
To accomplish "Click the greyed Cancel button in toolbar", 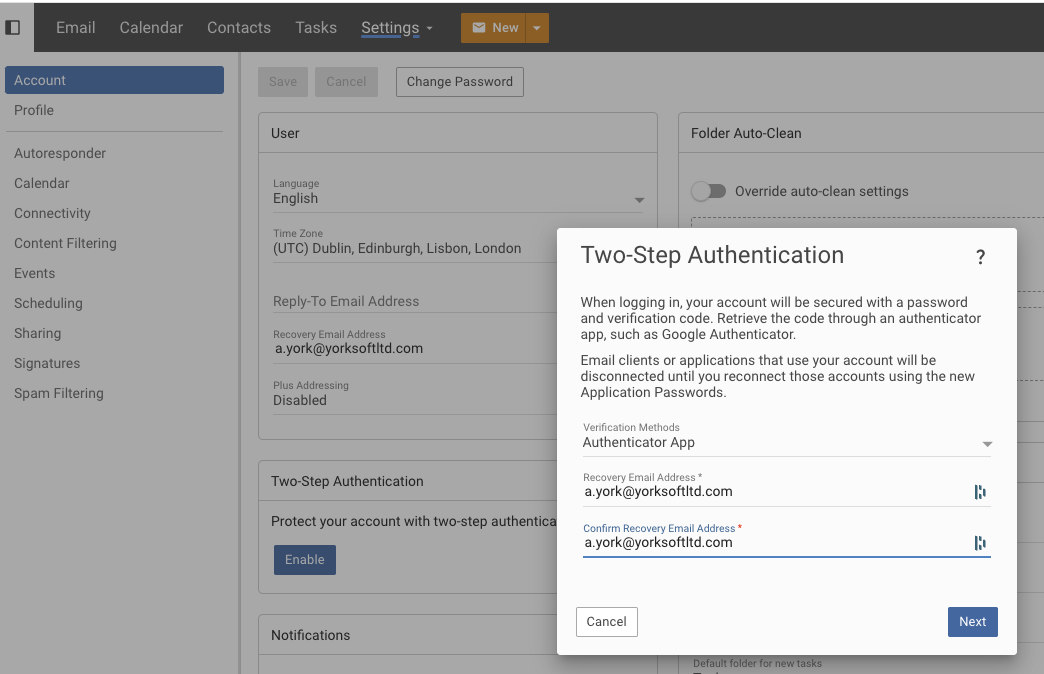I will pos(346,82).
